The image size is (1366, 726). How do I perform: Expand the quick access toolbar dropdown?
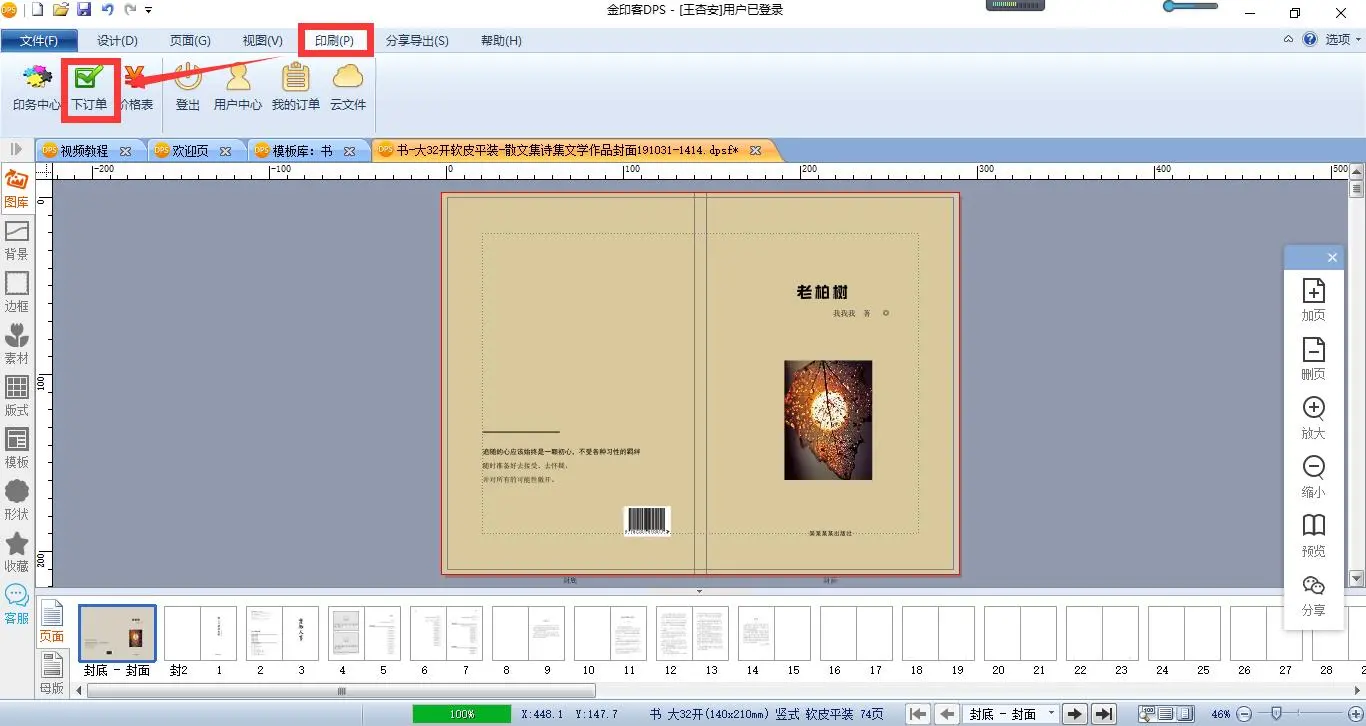tap(149, 10)
